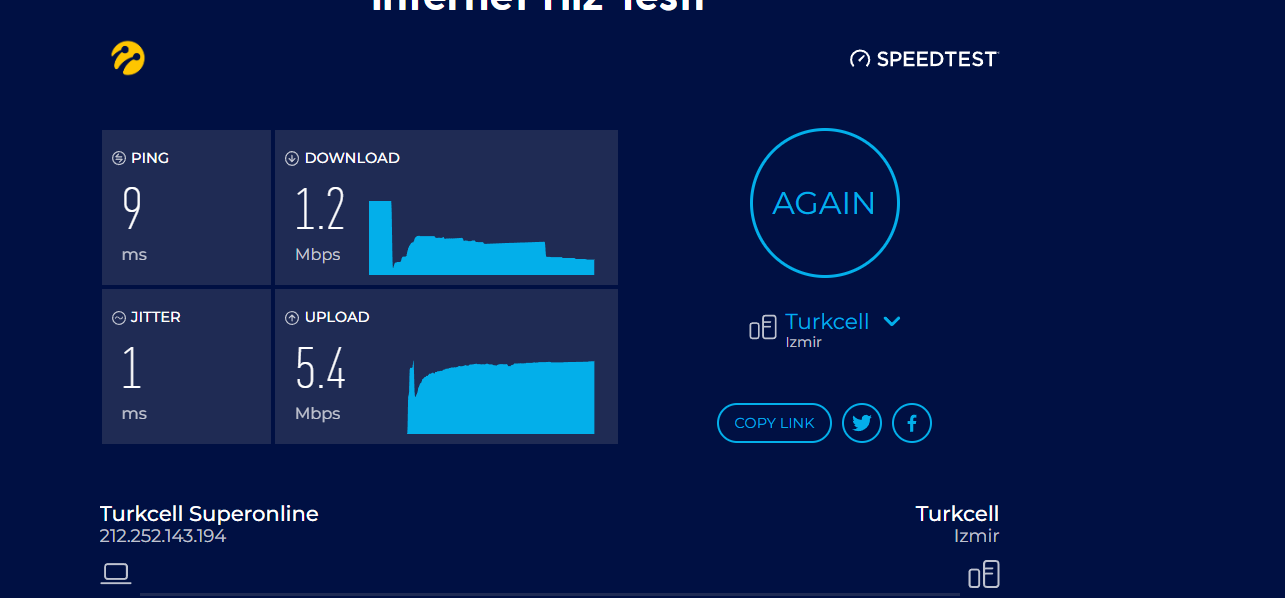This screenshot has width=1285, height=598.
Task: Click the yellow Turkcell logo icon
Action: pyautogui.click(x=128, y=58)
